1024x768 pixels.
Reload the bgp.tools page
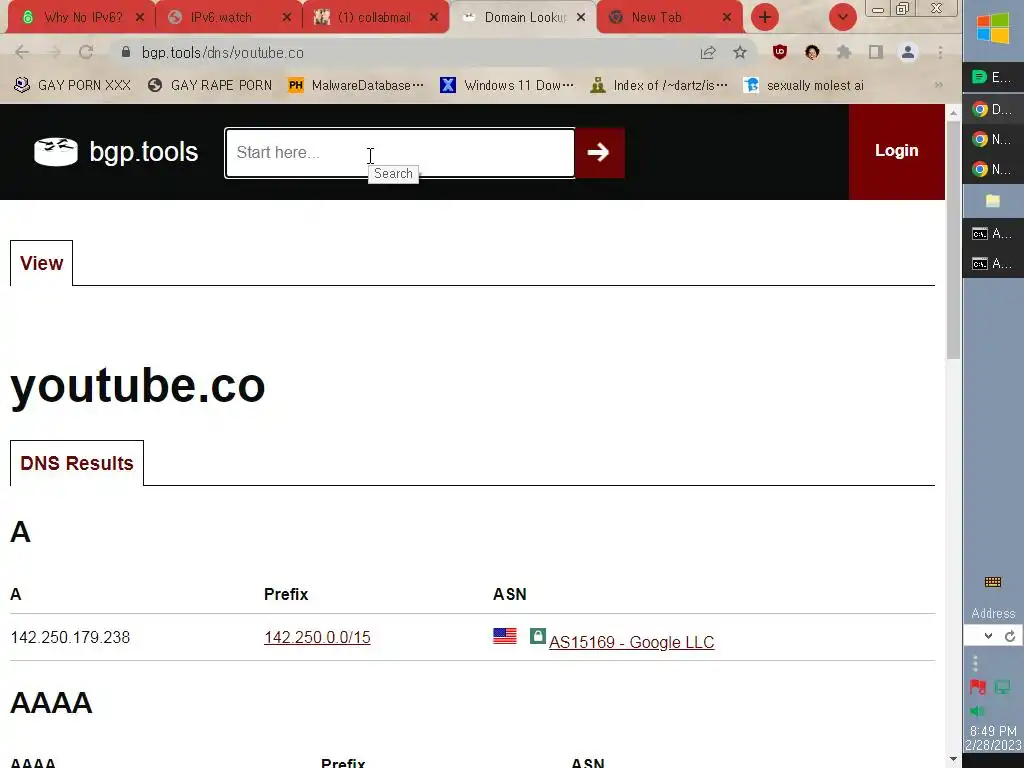[86, 52]
